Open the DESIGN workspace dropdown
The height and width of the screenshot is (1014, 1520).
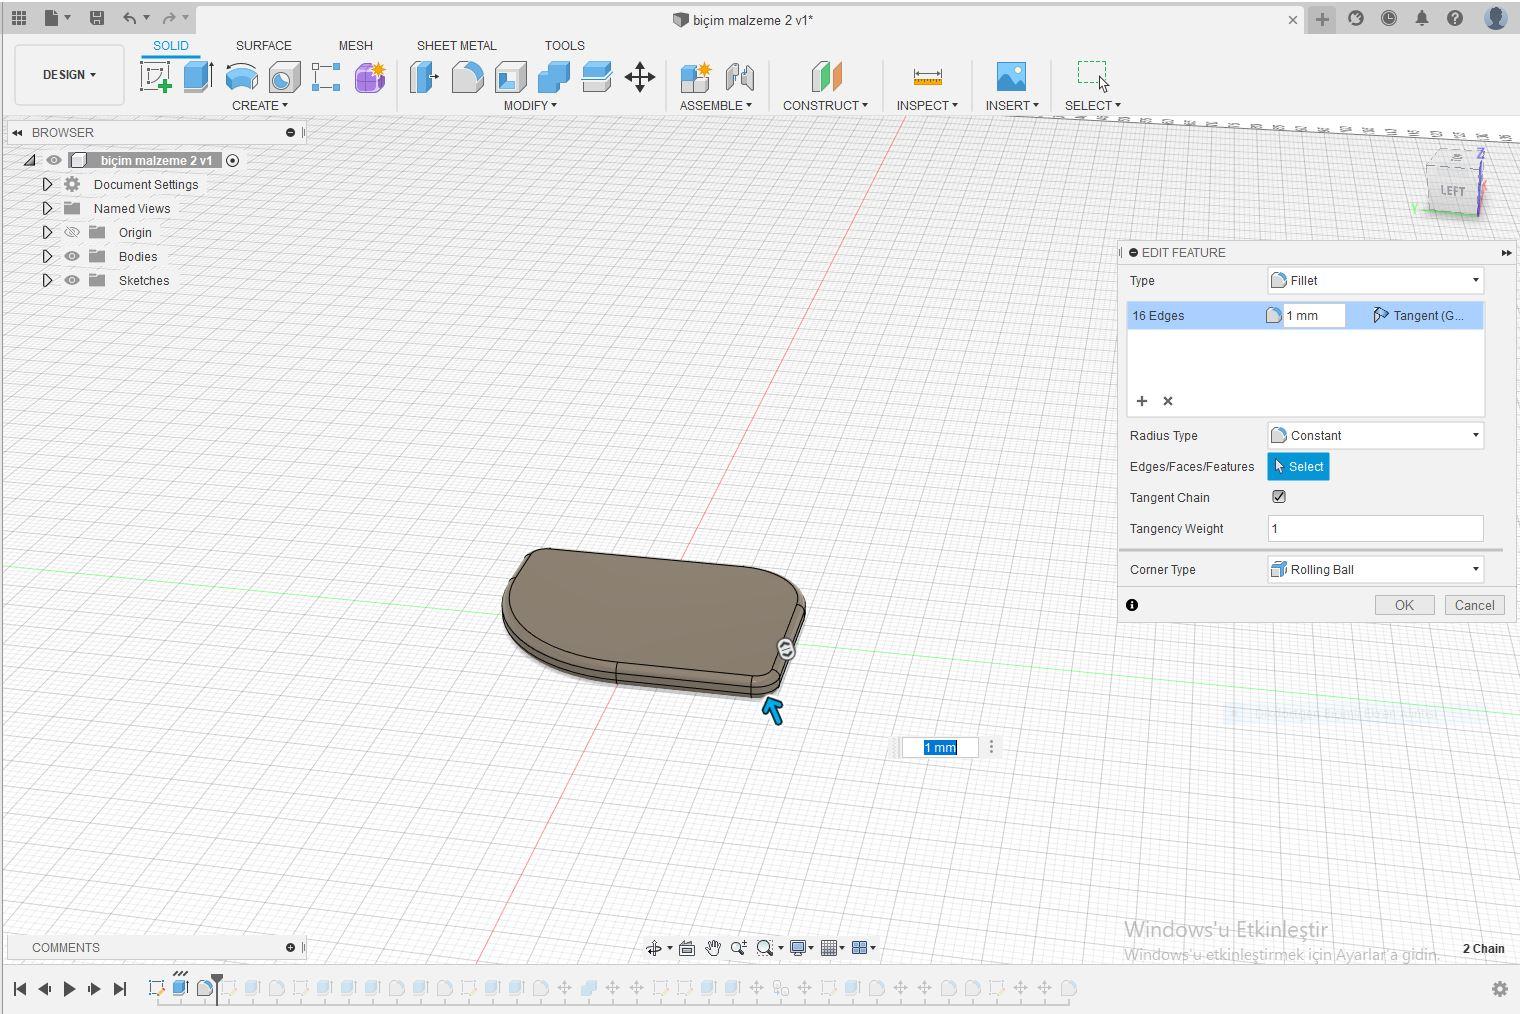(69, 75)
